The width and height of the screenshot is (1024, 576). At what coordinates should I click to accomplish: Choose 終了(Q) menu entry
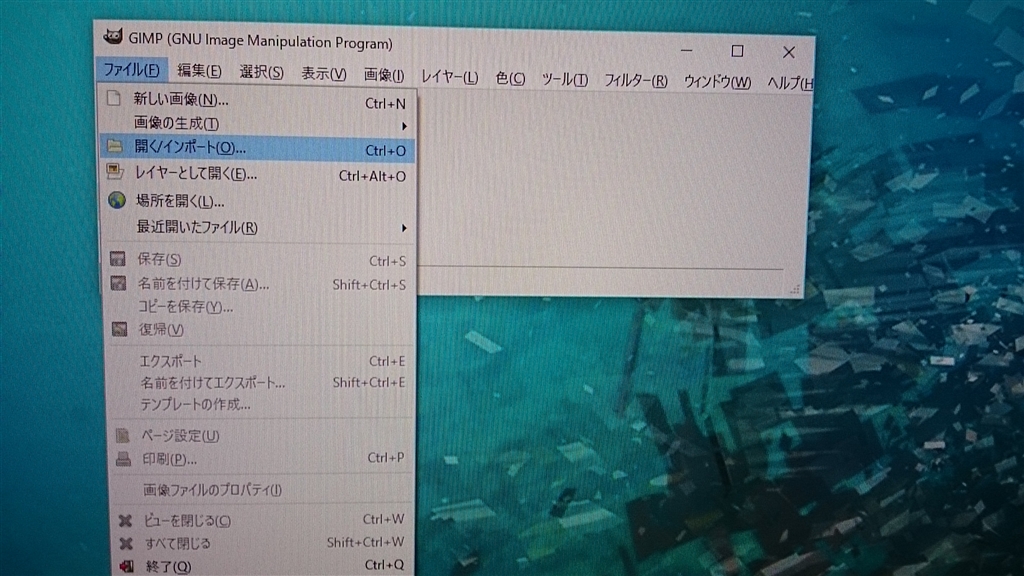pos(263,566)
